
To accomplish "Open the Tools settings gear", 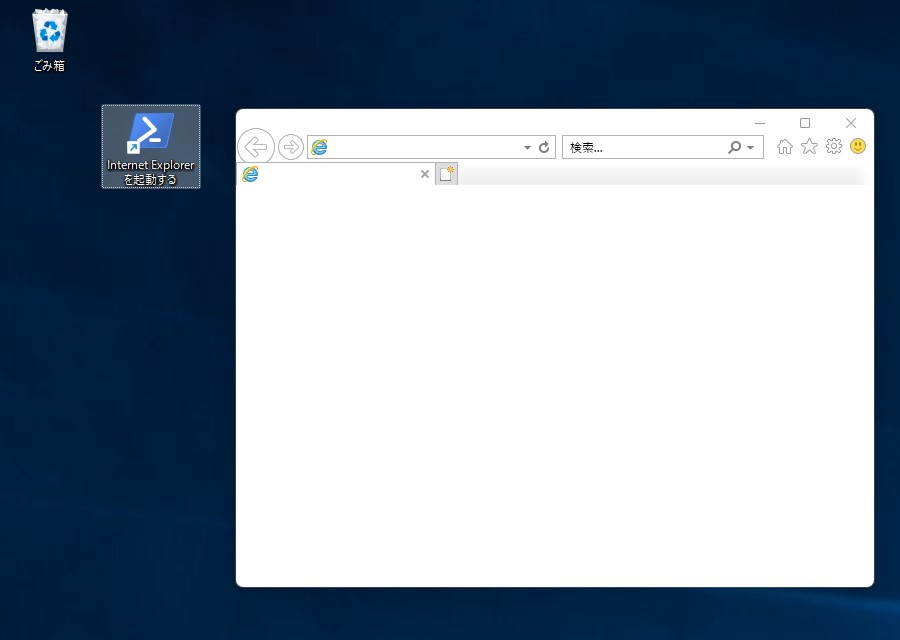I will pyautogui.click(x=833, y=146).
